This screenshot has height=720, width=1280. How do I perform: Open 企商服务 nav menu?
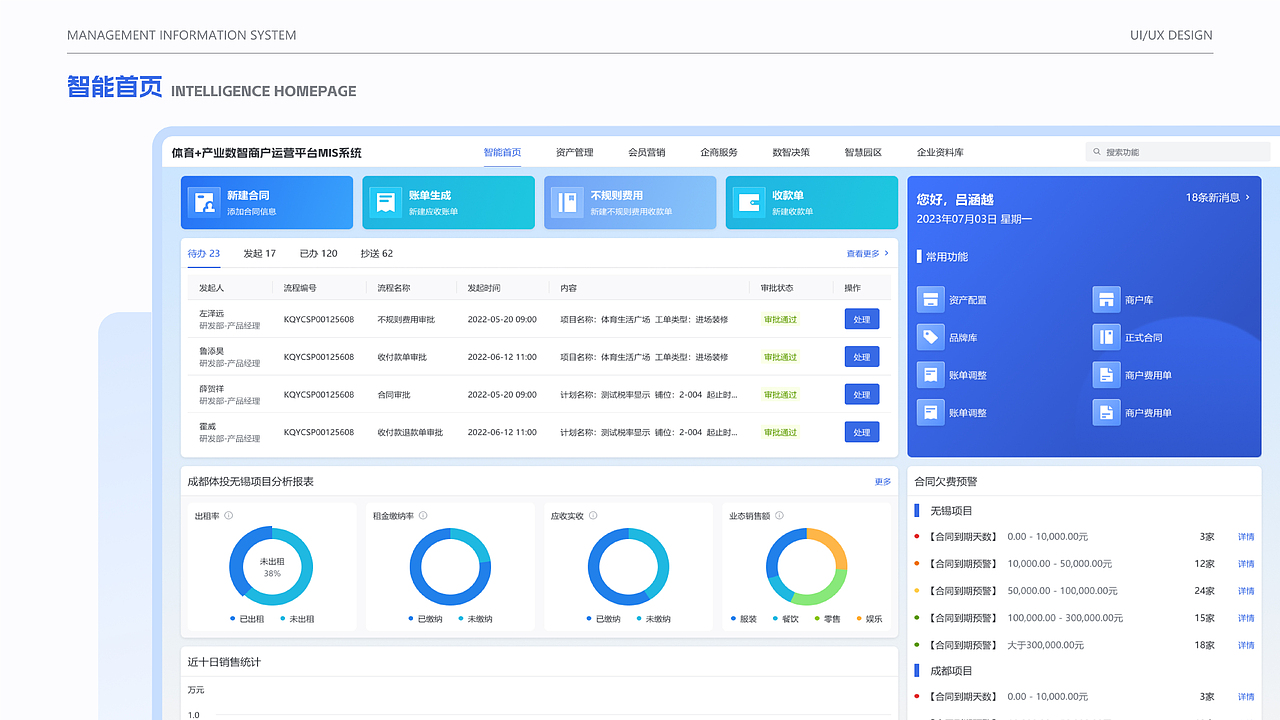(719, 153)
